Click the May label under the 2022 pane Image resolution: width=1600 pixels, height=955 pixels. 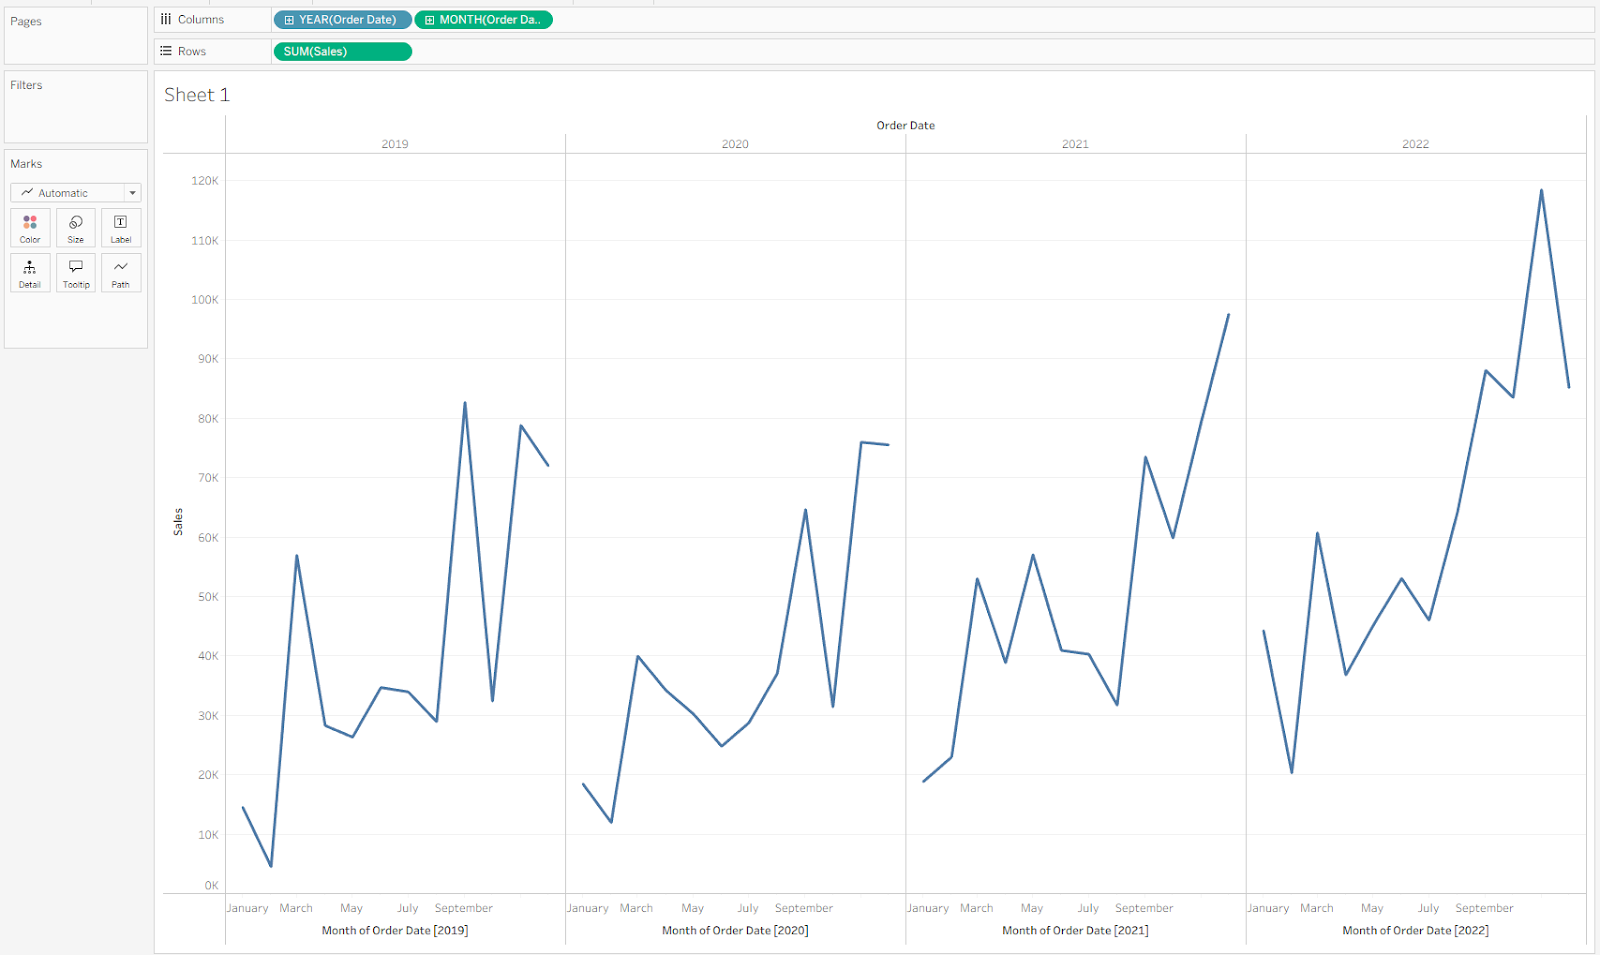(x=1372, y=908)
